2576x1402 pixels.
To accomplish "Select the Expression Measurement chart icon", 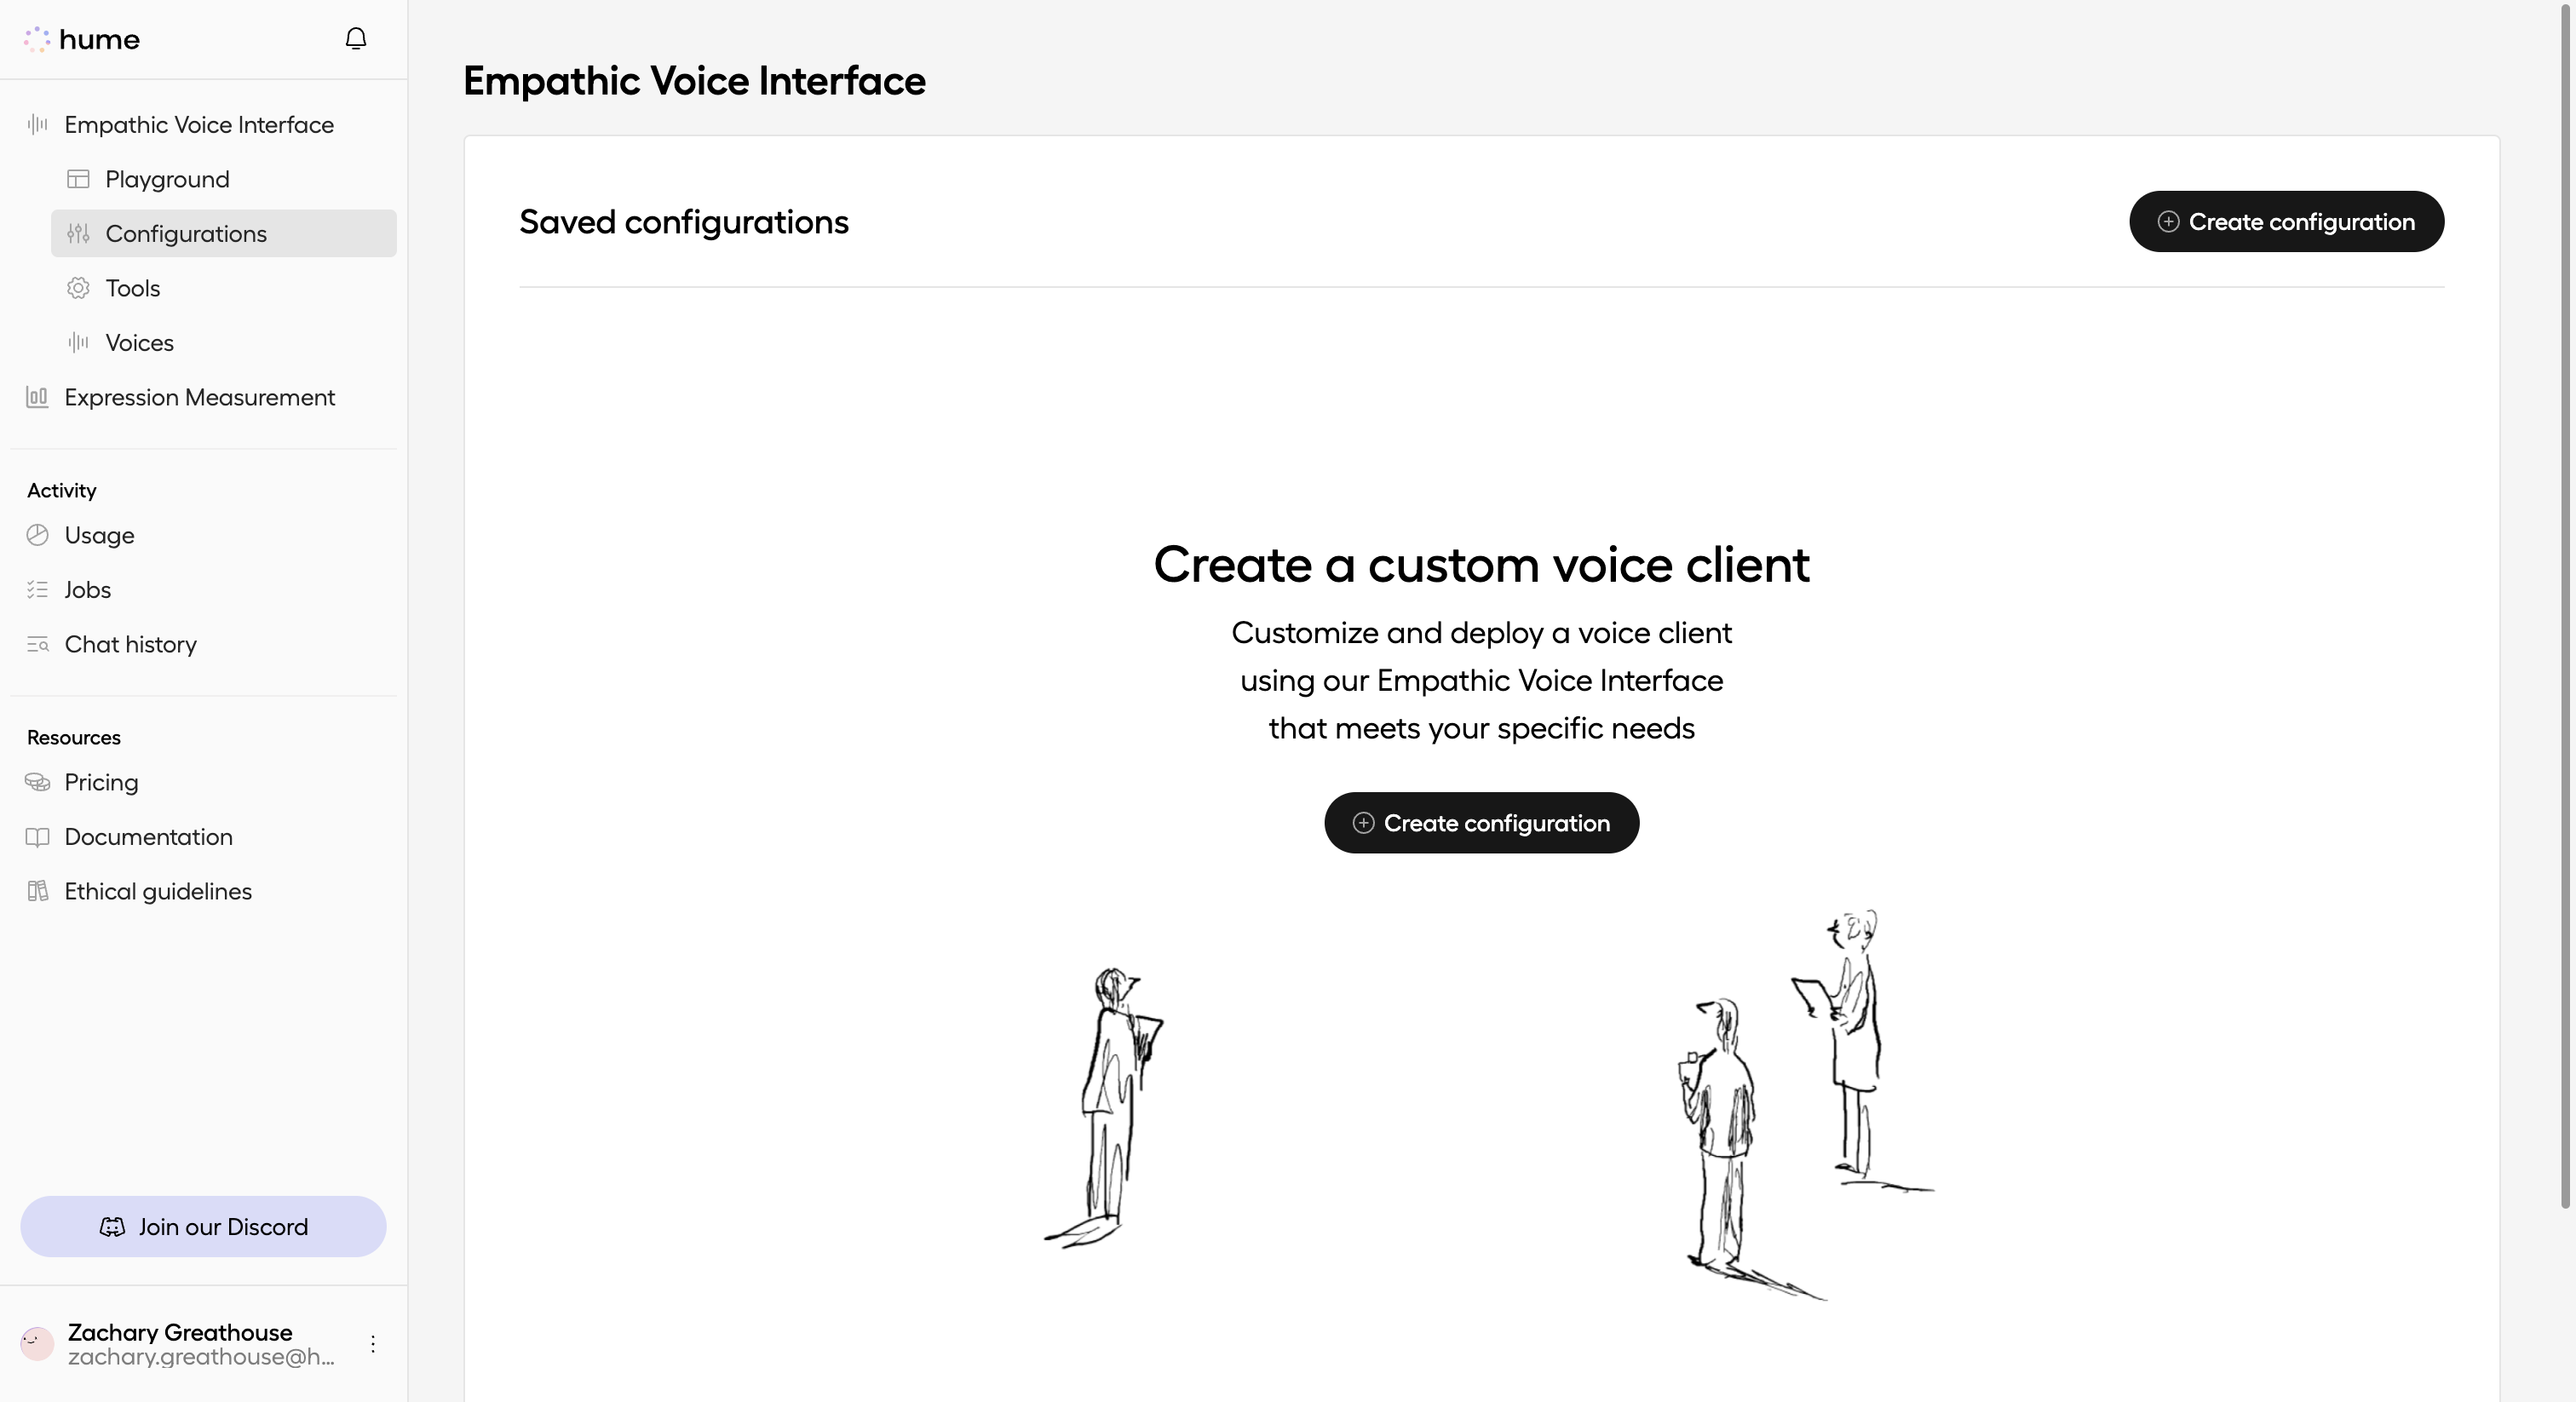I will [x=37, y=397].
